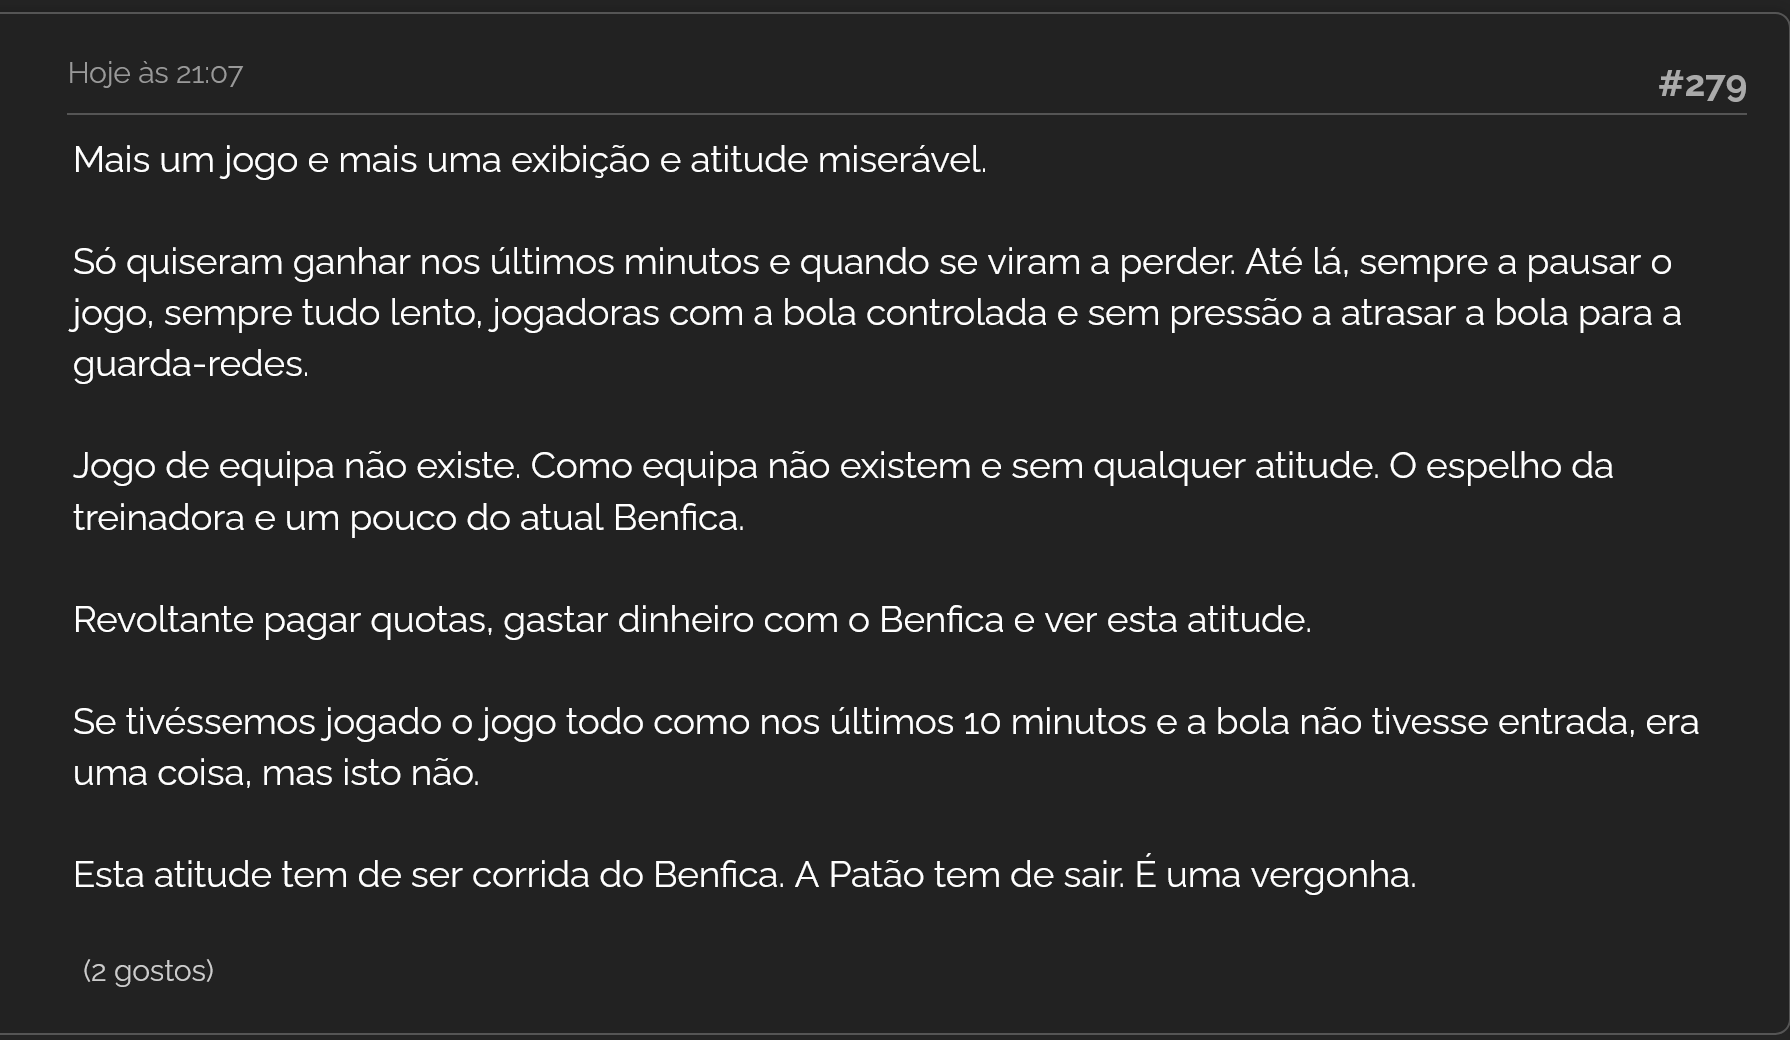Click the "Hoje às 21:07" post timestamp
The image size is (1790, 1040).
click(x=155, y=73)
